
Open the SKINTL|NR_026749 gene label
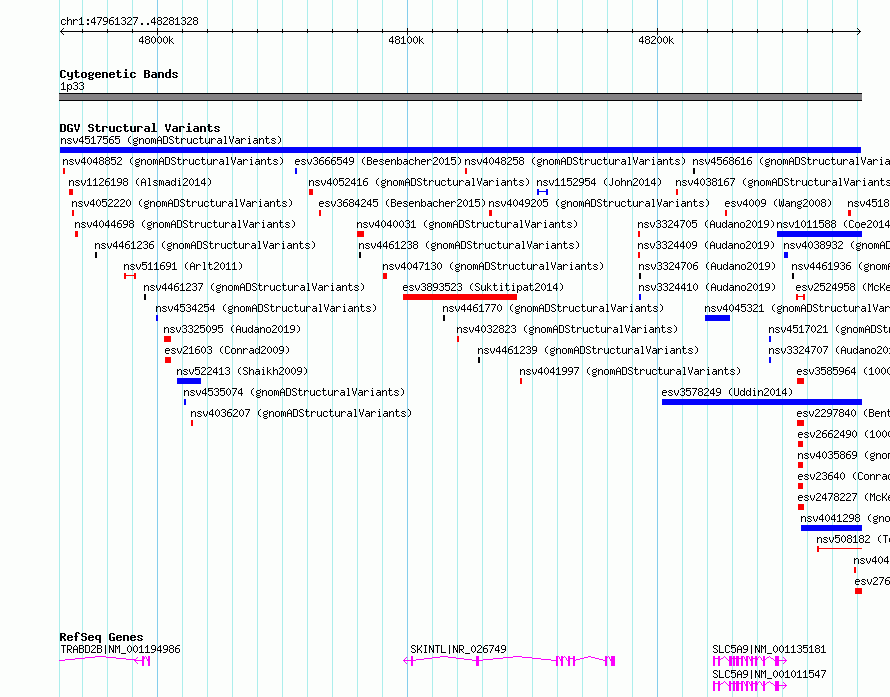(x=458, y=649)
